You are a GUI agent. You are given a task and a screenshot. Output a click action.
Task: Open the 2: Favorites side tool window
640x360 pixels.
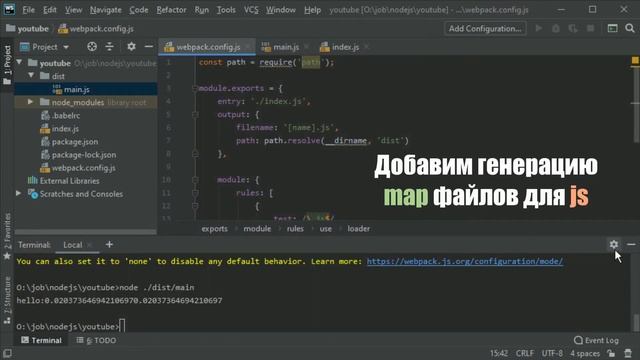tap(7, 236)
